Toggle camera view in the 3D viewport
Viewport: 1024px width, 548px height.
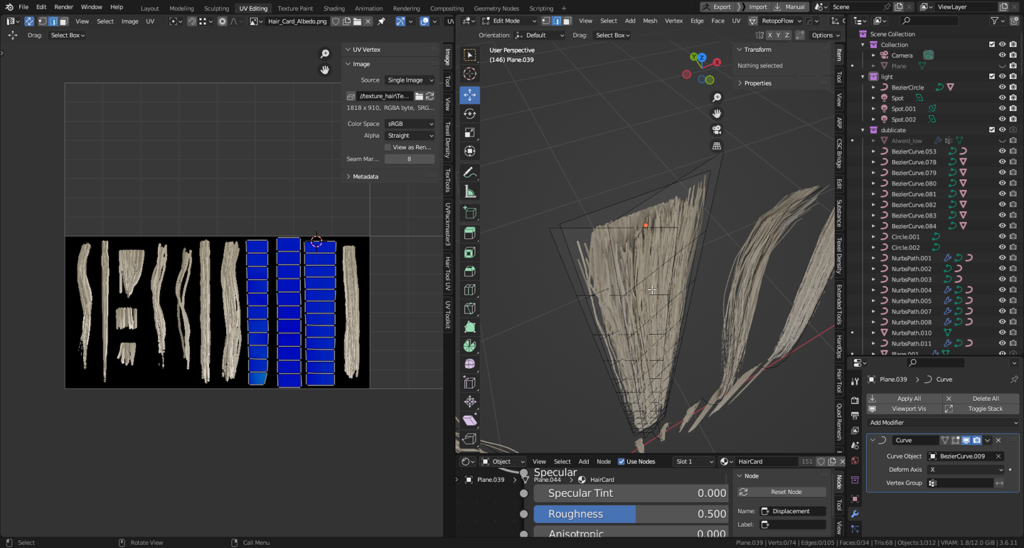[x=717, y=130]
